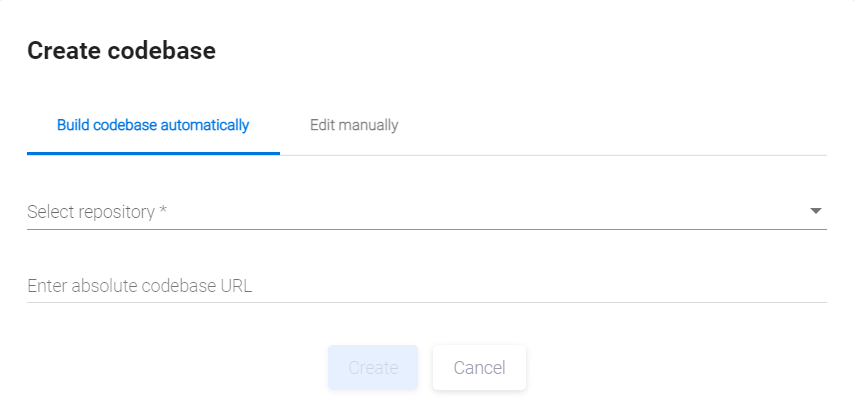Click the Select repository required label
The height and width of the screenshot is (406, 854).
tap(97, 212)
